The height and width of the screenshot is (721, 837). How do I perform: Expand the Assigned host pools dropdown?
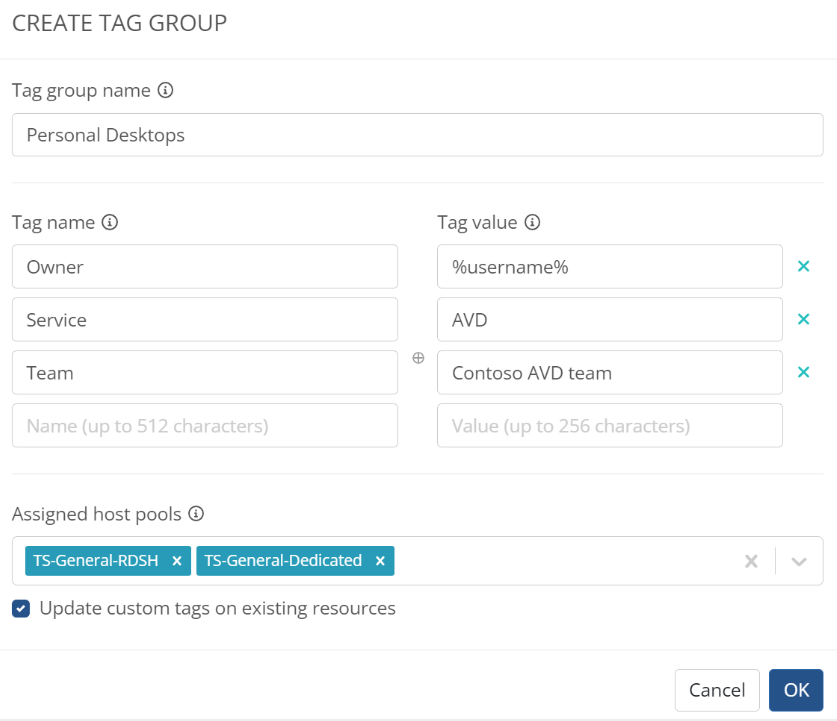pyautogui.click(x=799, y=561)
